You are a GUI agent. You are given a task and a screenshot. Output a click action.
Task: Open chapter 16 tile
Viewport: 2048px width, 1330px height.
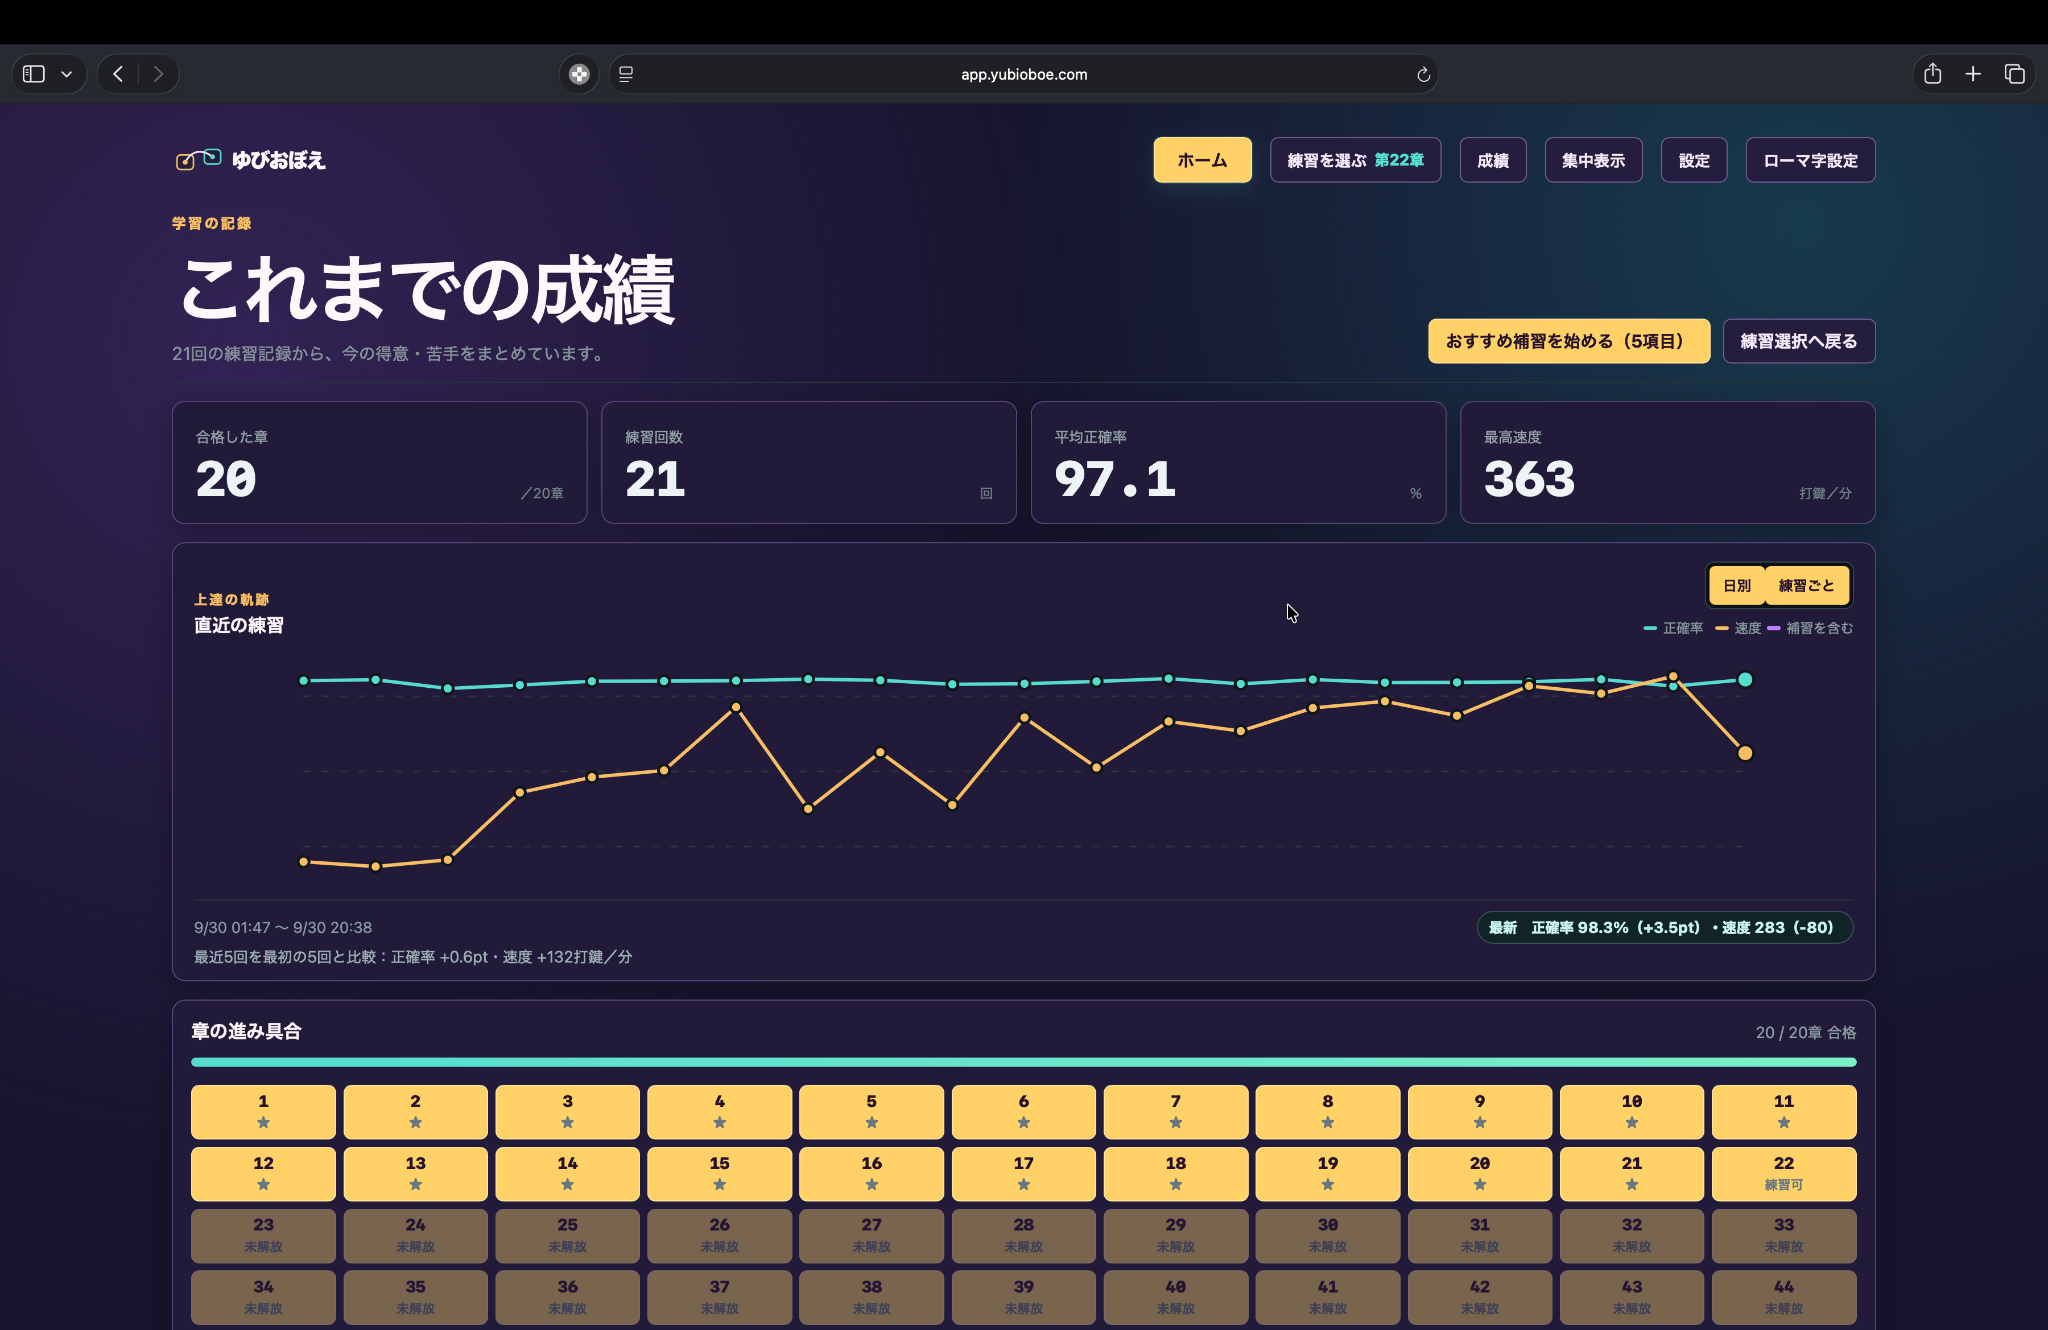click(871, 1173)
